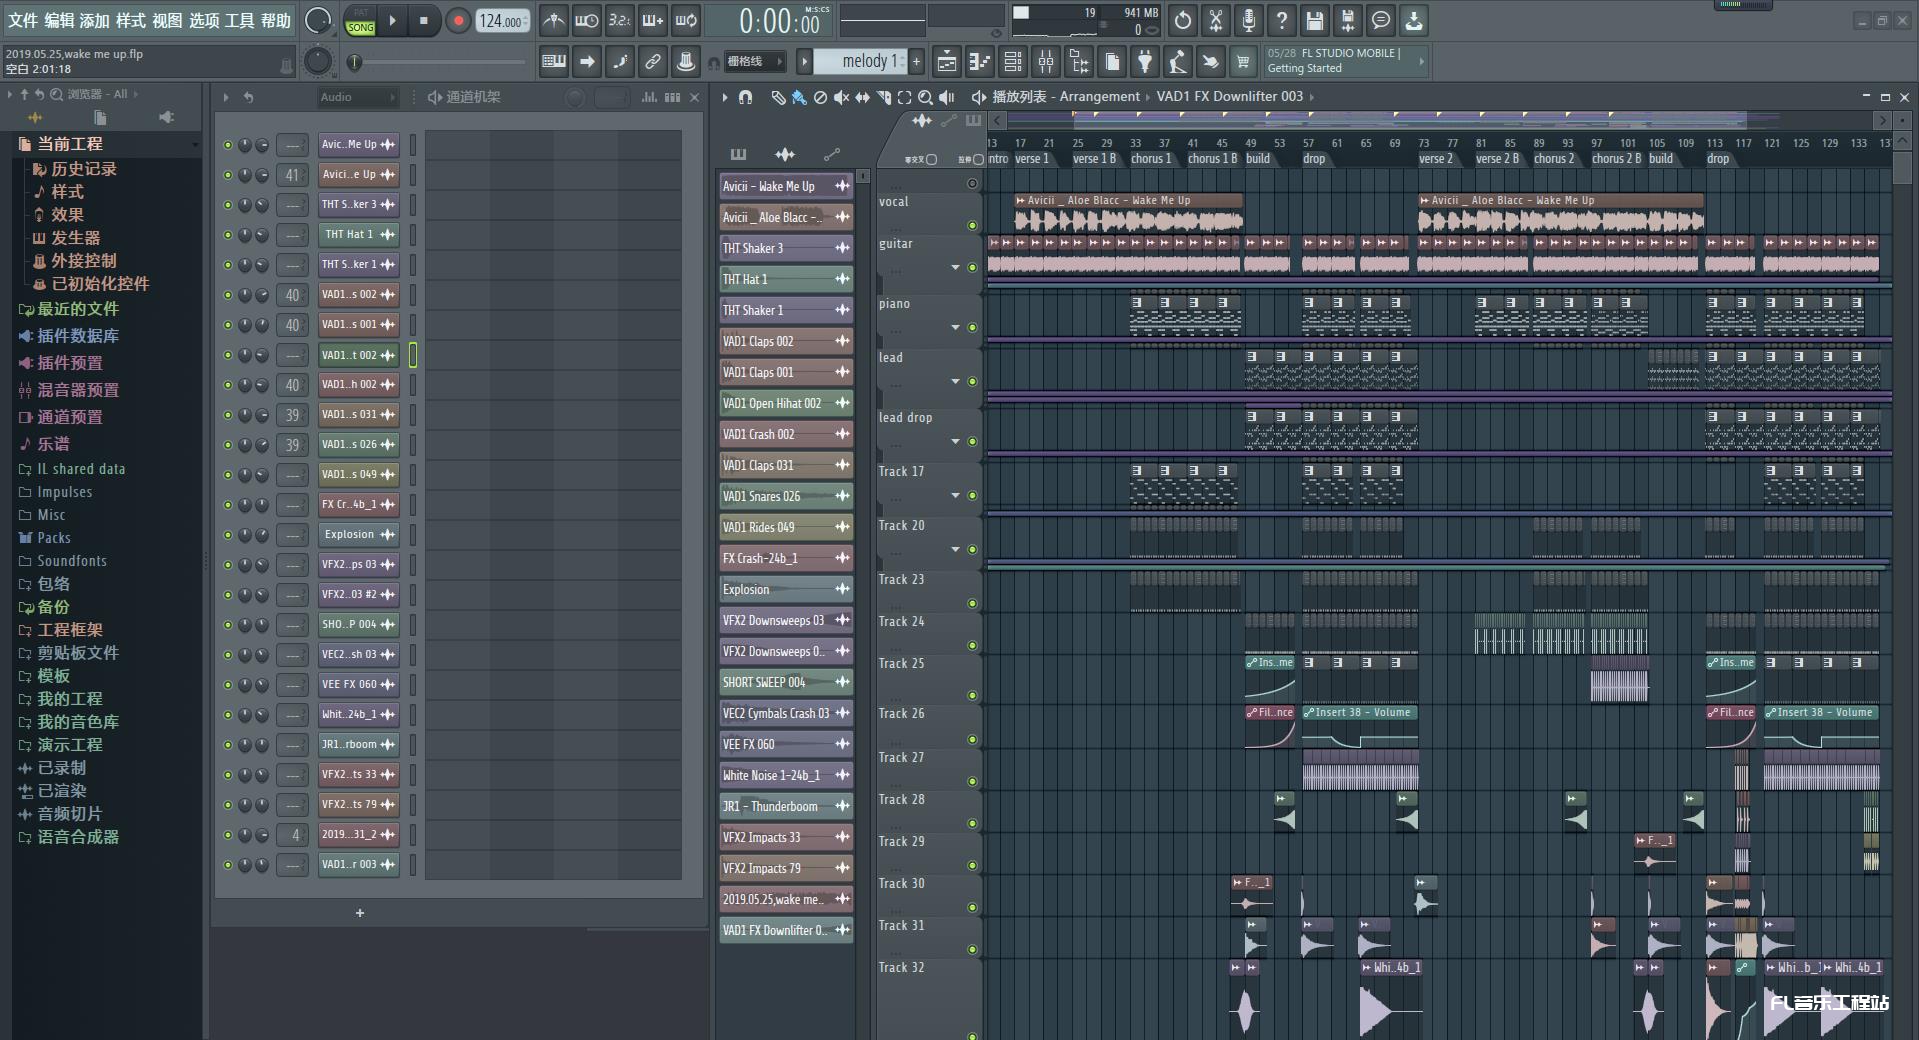1919x1040 pixels.
Task: Toggle loop recording icon
Action: pyautogui.click(x=686, y=20)
